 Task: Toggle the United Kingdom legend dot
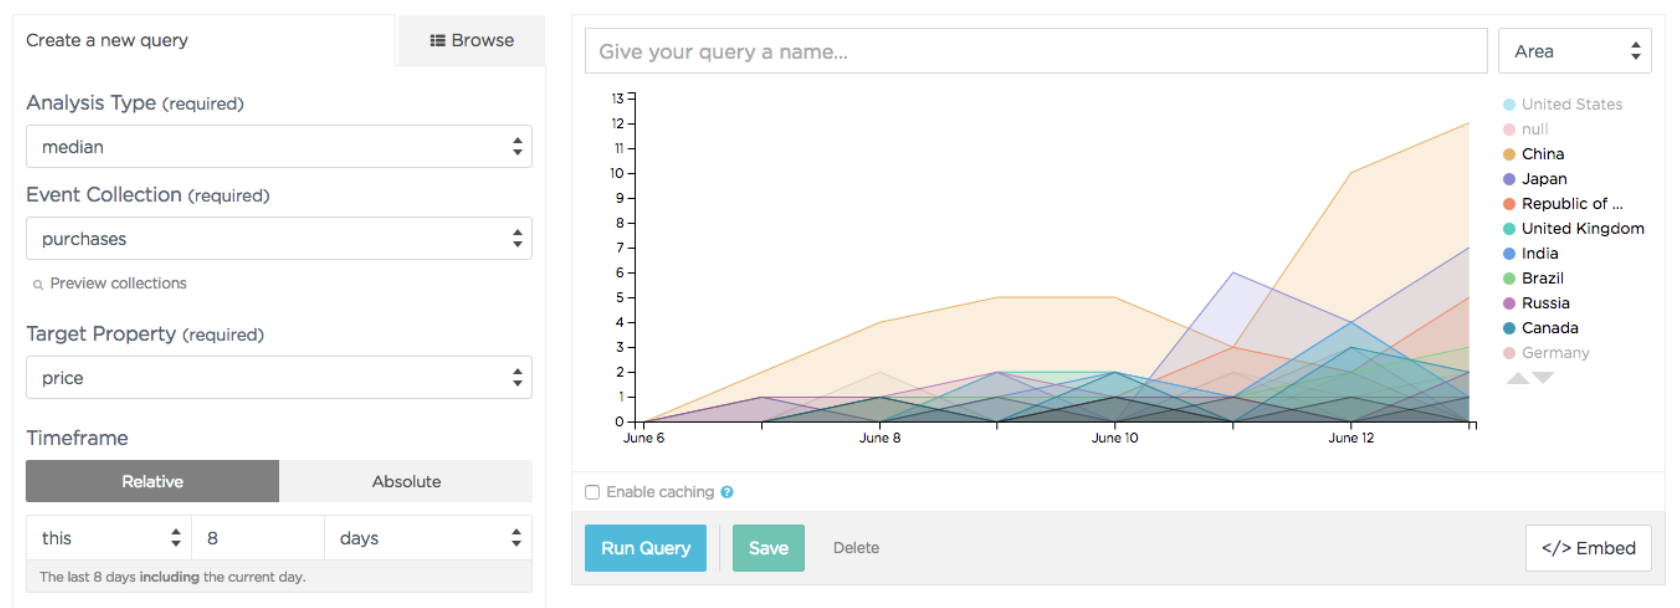click(x=1509, y=229)
